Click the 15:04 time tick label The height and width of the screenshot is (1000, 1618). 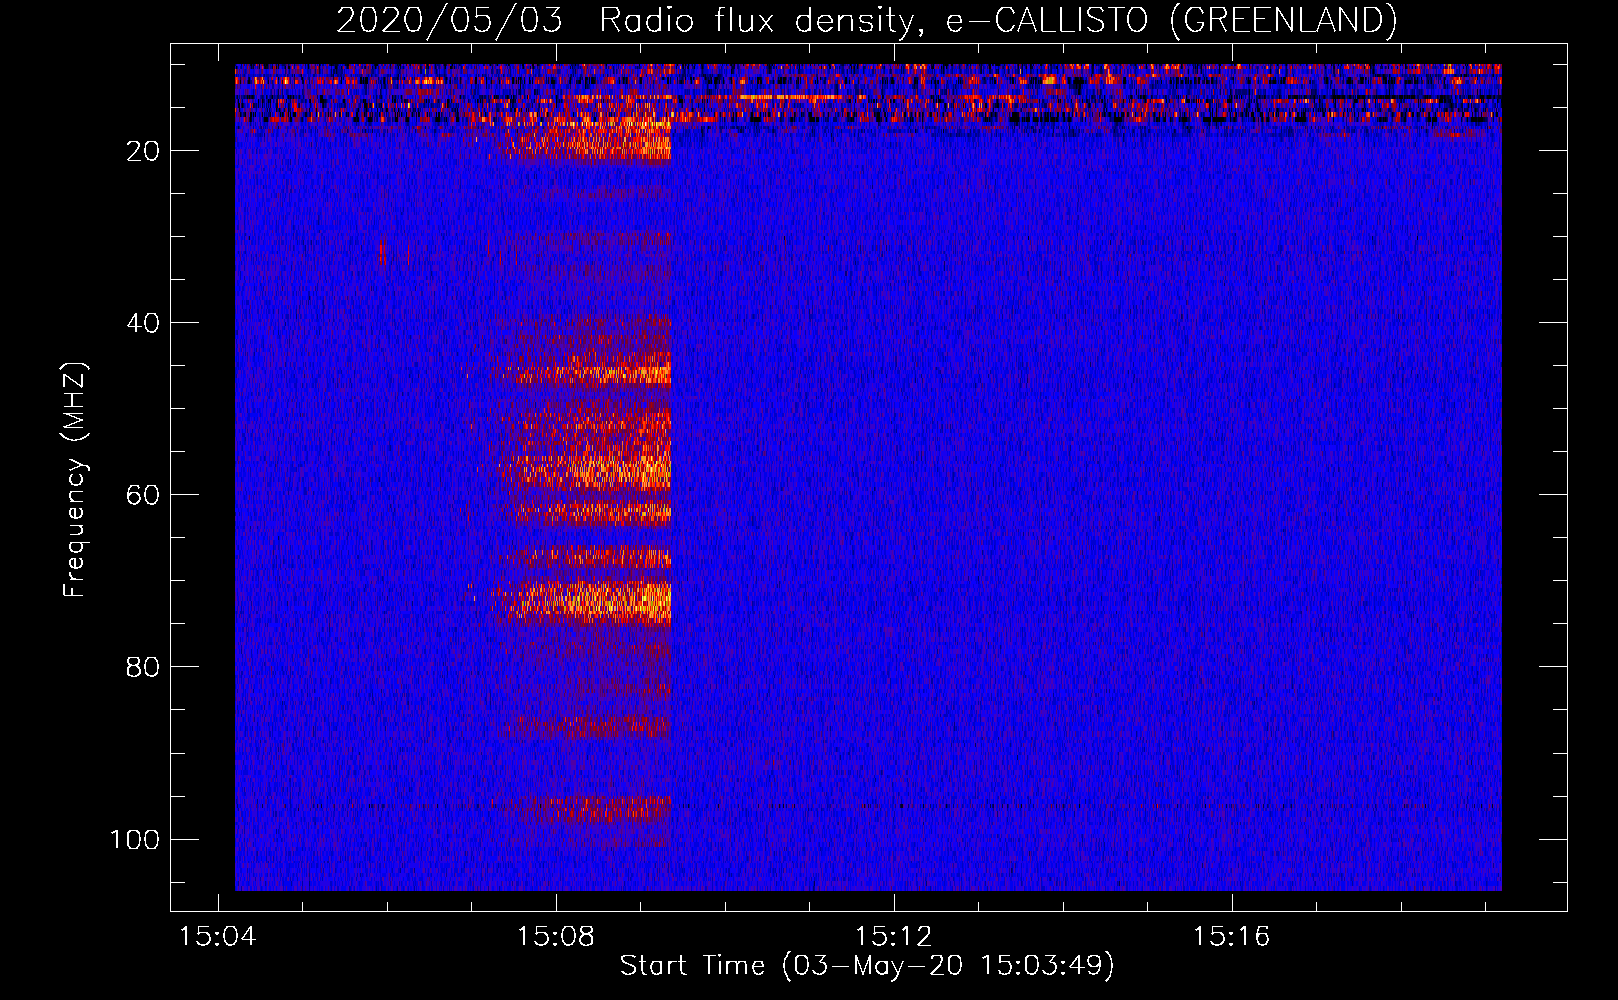click(x=218, y=937)
